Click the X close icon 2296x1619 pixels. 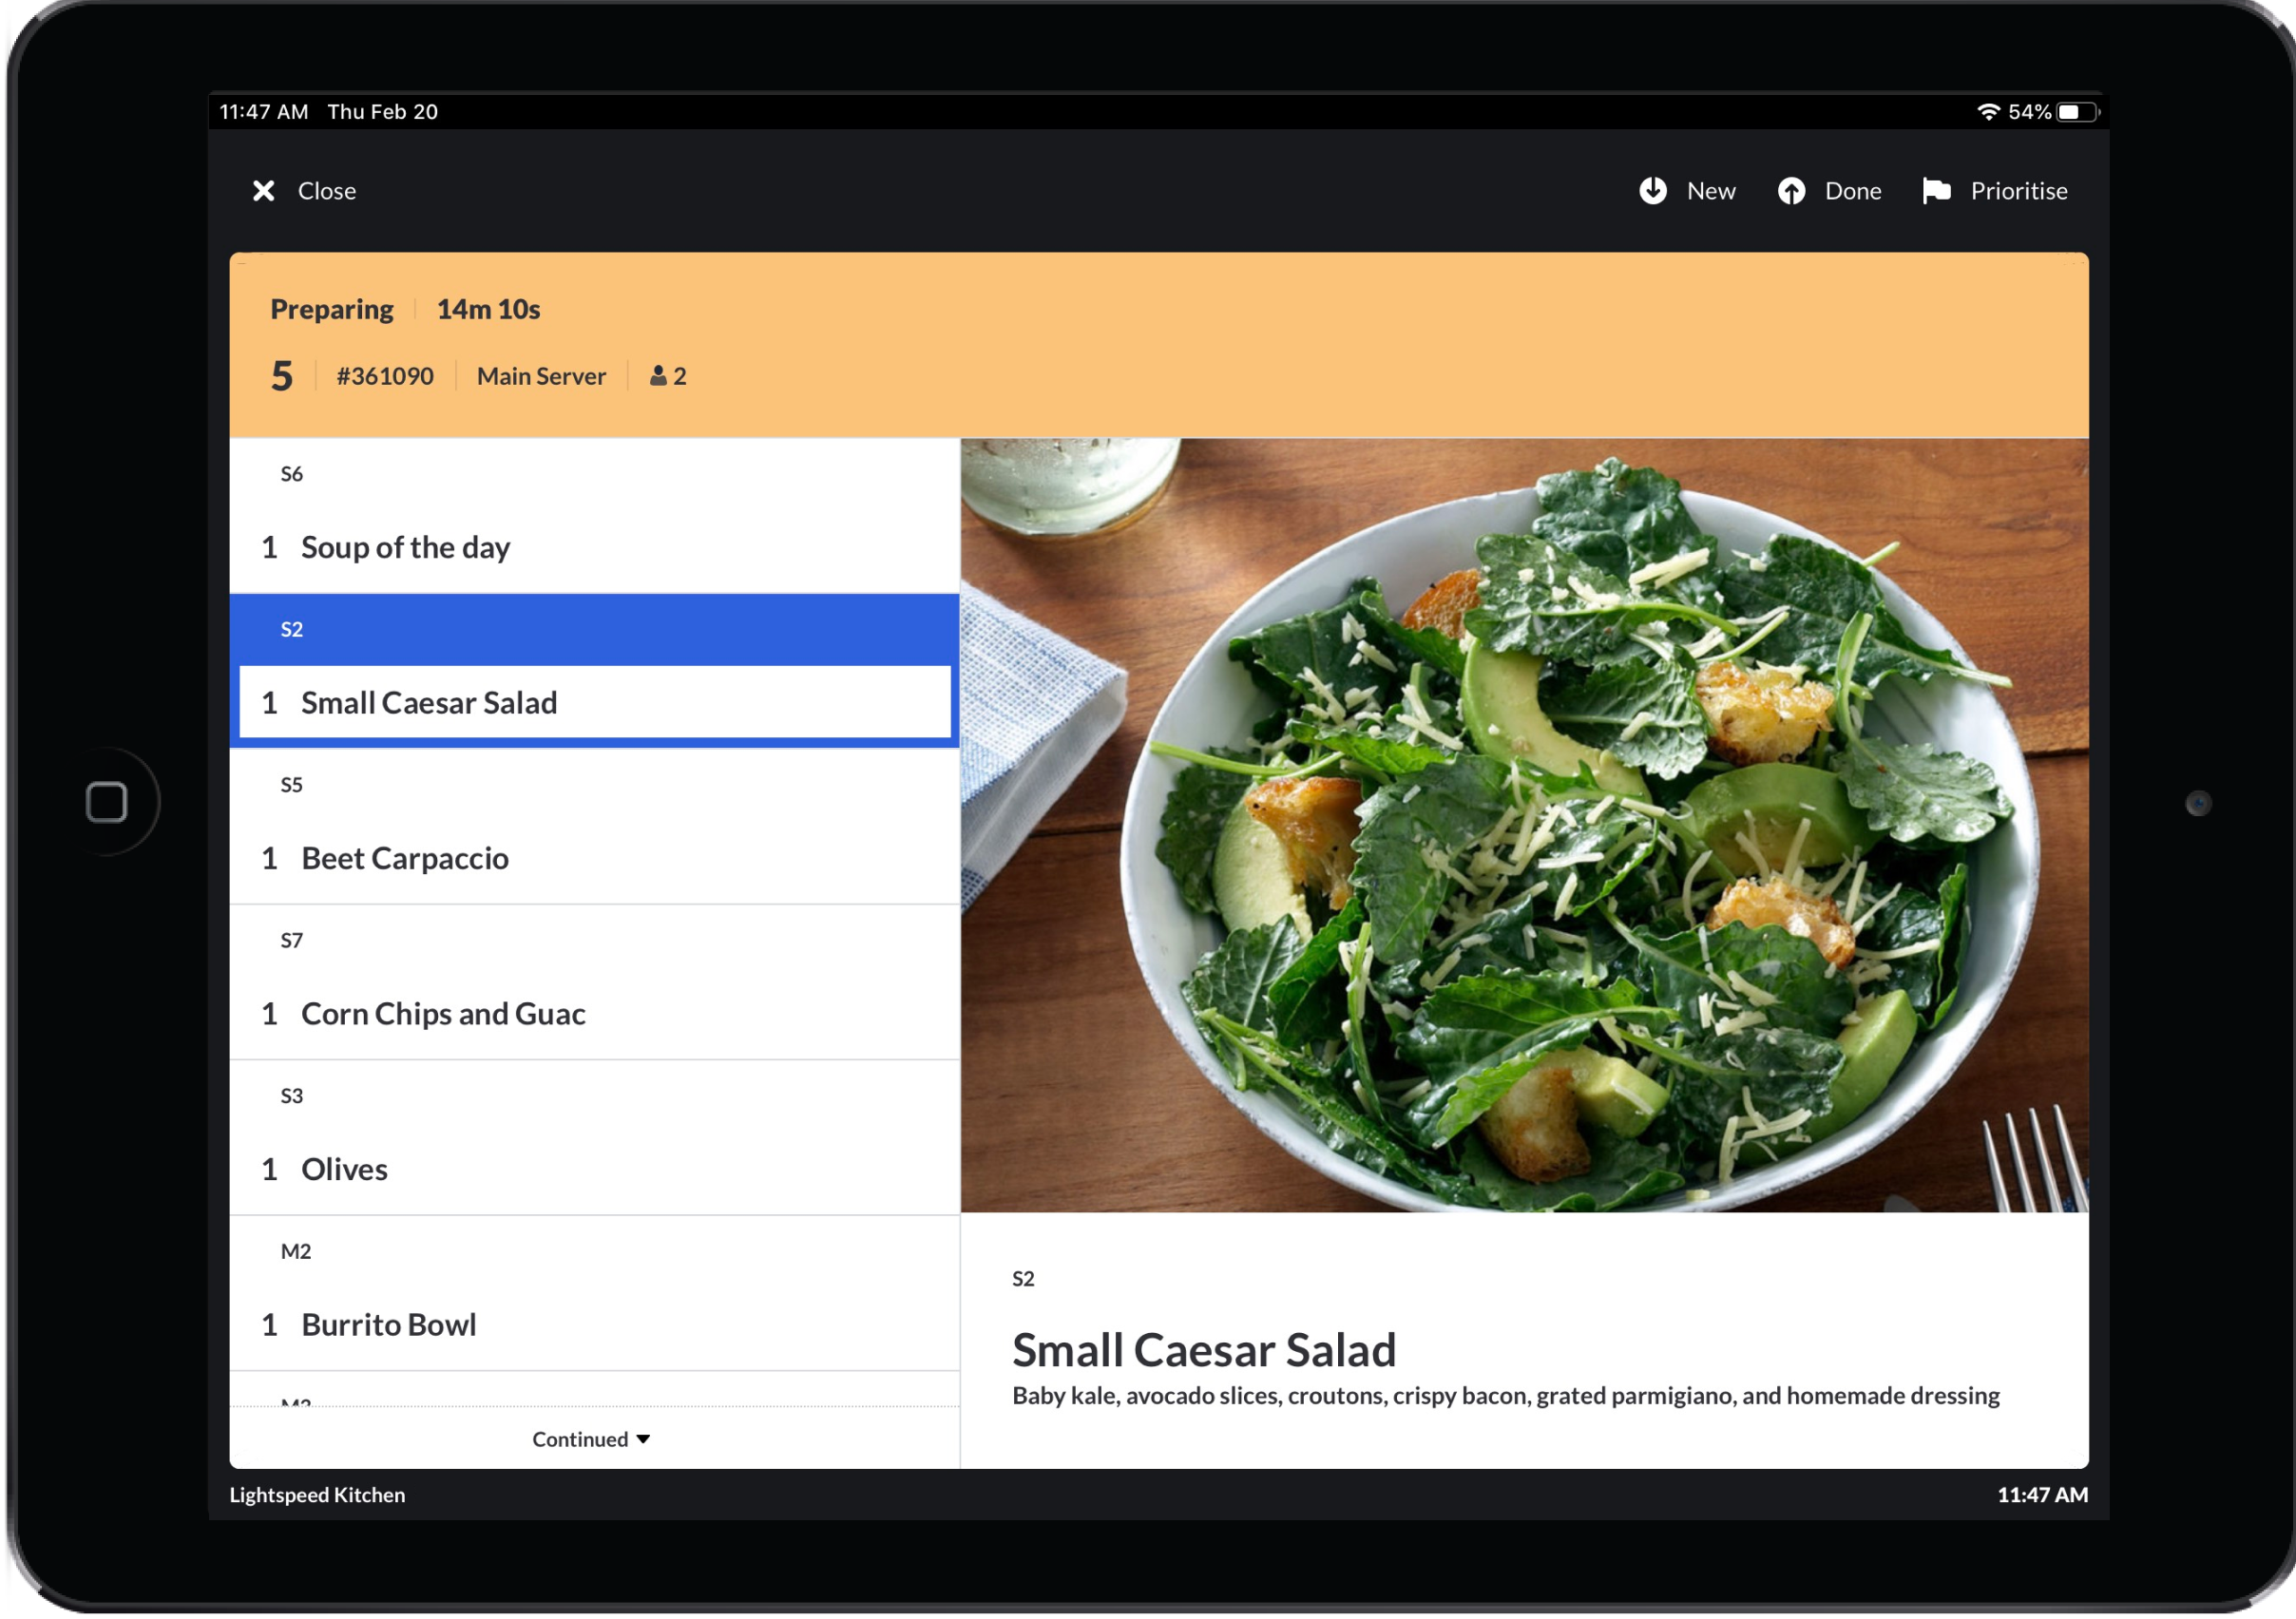pos(263,191)
